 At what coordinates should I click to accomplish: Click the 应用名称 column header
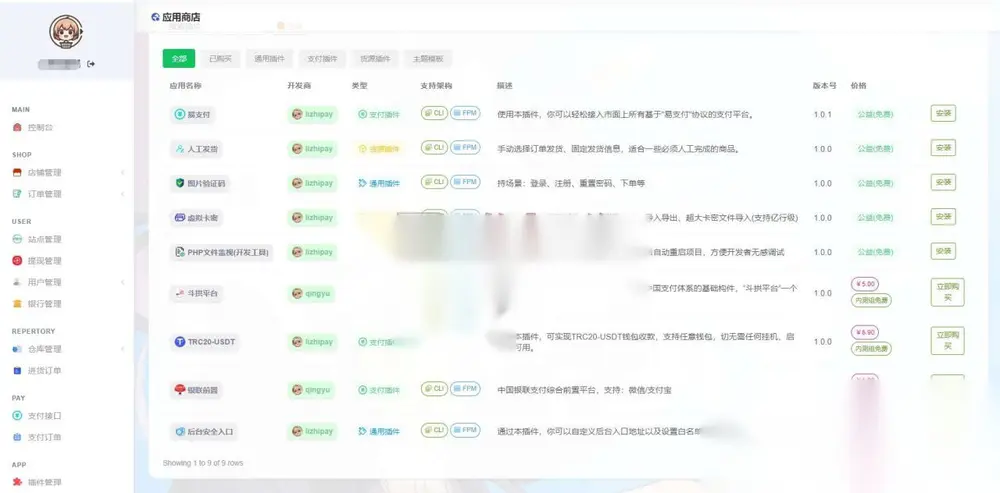click(186, 86)
